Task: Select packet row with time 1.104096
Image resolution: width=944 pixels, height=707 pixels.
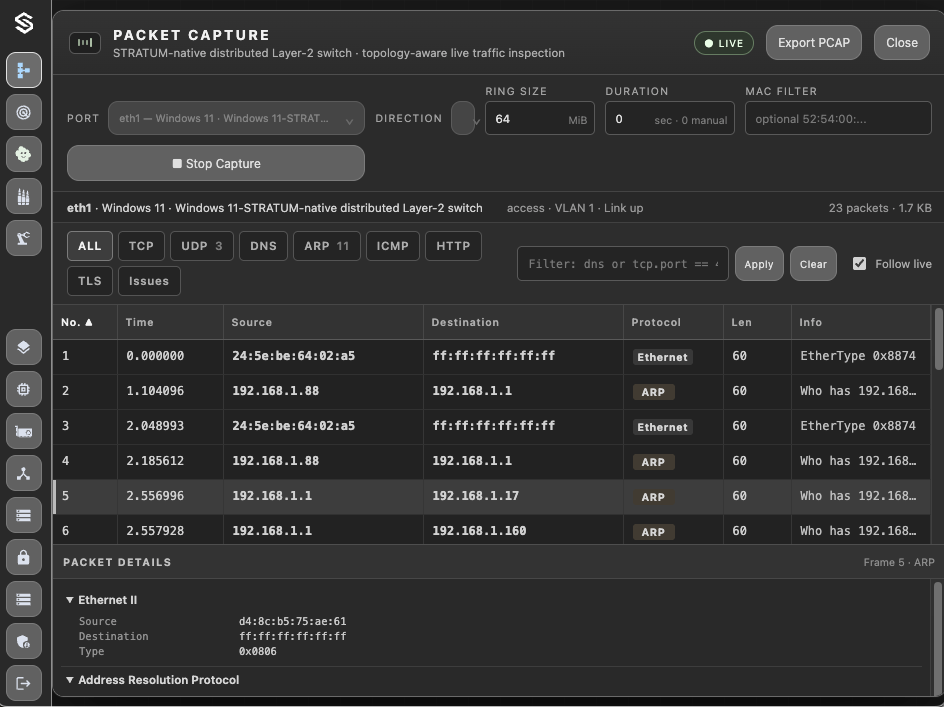Action: pos(492,391)
